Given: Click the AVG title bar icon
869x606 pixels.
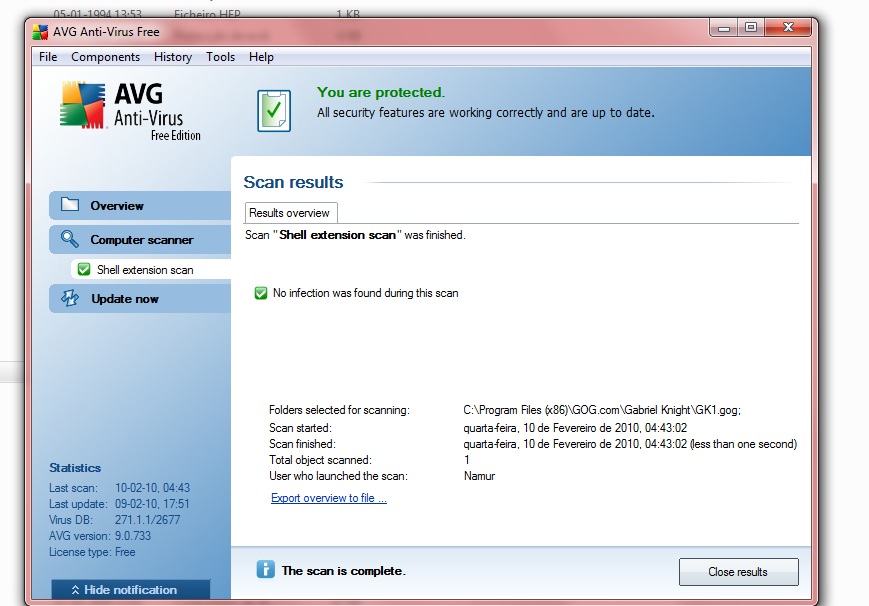Looking at the screenshot, I should click(40, 32).
